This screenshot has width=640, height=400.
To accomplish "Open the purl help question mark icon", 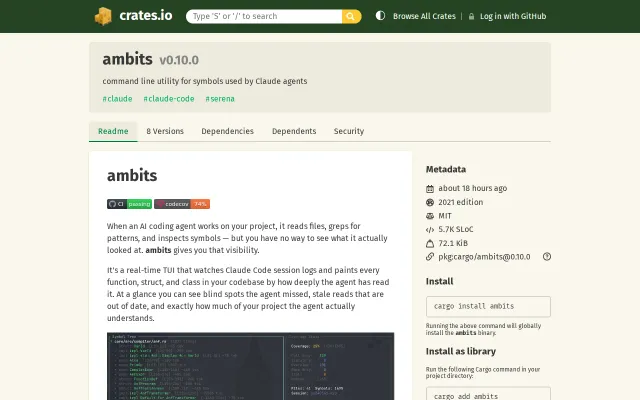I will click(x=547, y=257).
